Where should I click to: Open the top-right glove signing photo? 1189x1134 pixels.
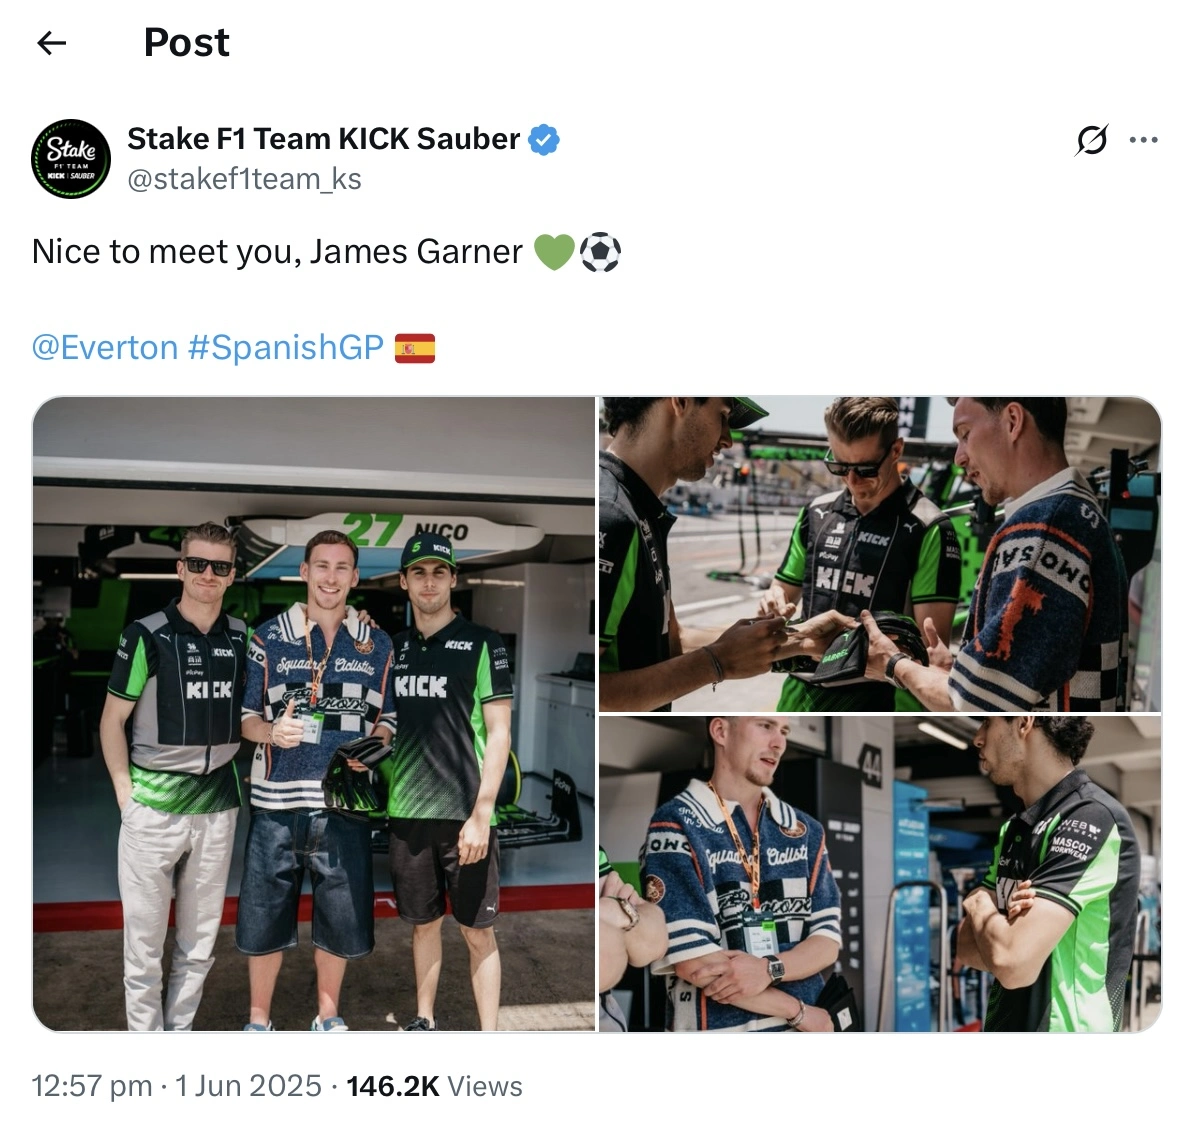tap(880, 554)
